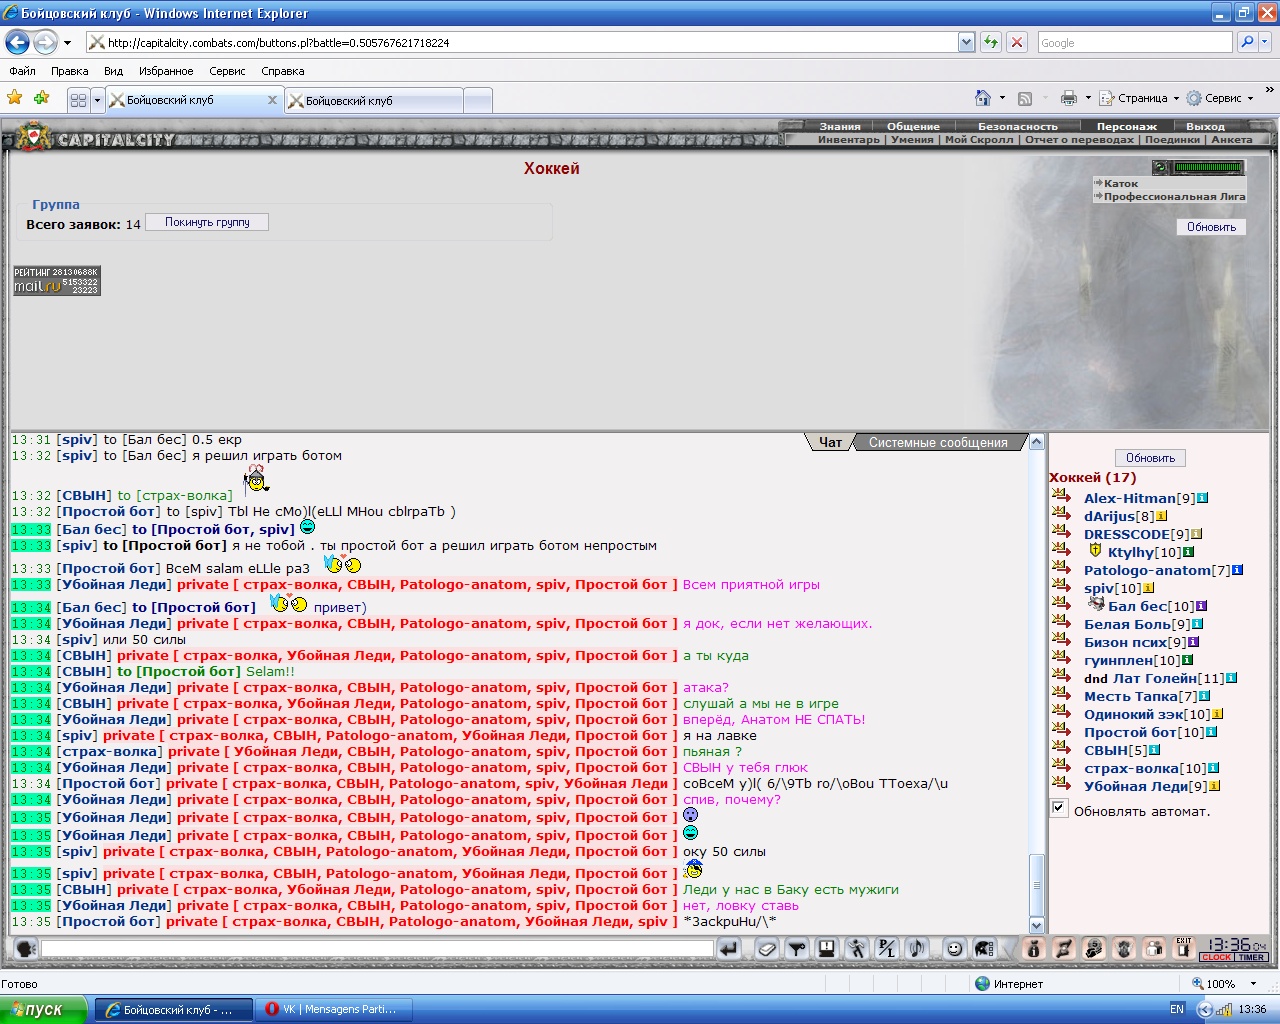Focus the chat message input field
Screen dimensions: 1280x1024
point(378,949)
